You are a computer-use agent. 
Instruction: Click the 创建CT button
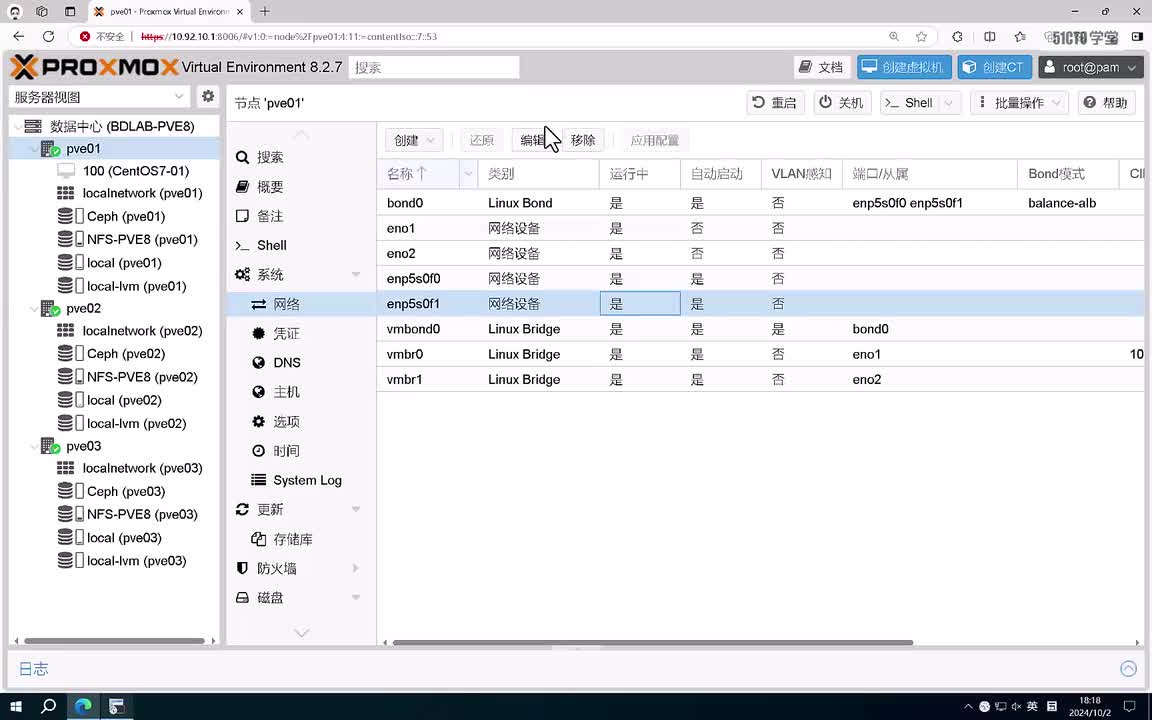[x=995, y=67]
